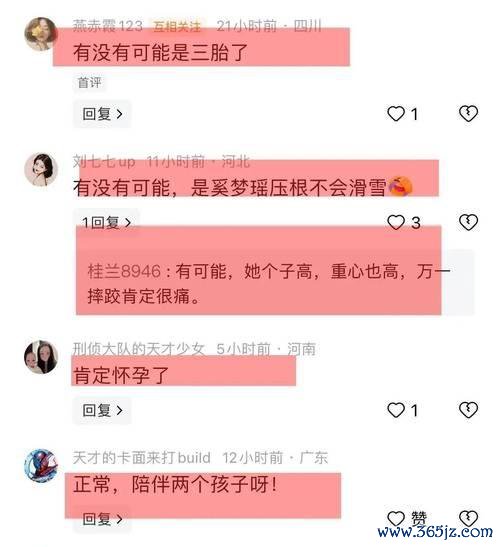Open 刘七七up's profile avatar

pos(41,170)
